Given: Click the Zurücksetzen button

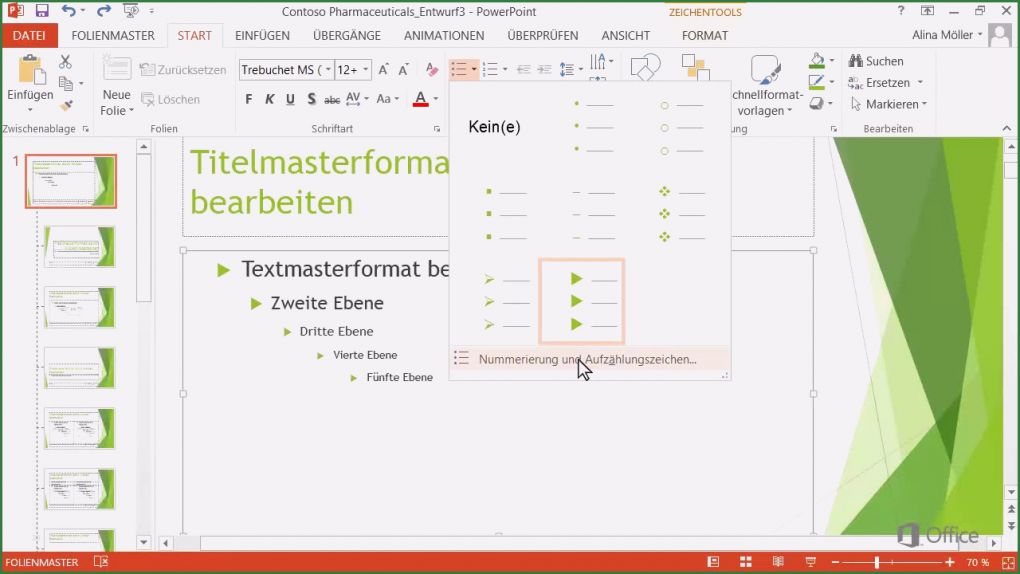Looking at the screenshot, I should (x=183, y=70).
